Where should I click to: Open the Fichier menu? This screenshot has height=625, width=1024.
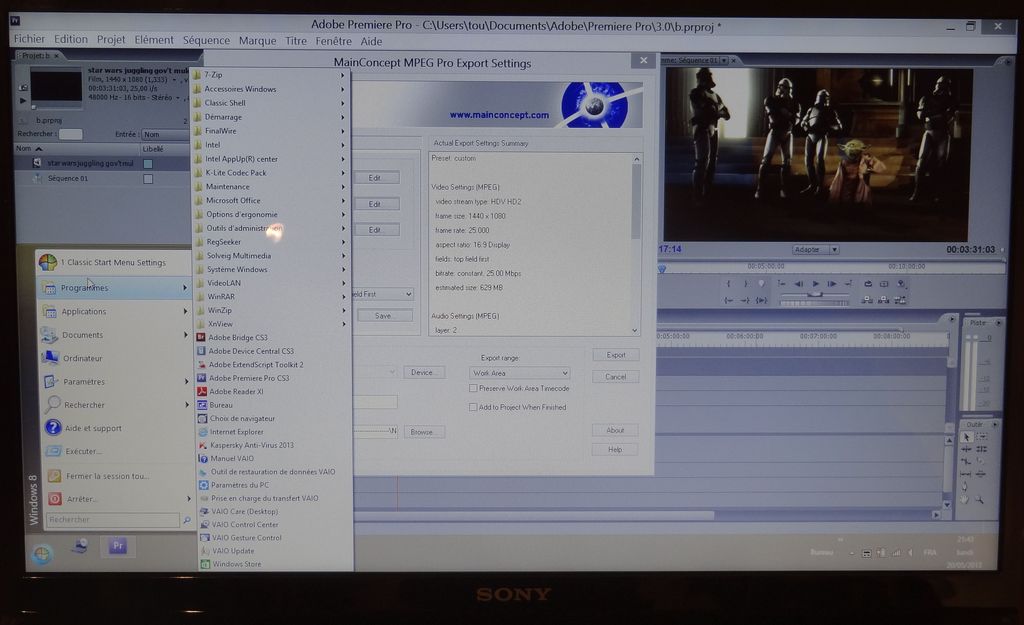[x=29, y=39]
